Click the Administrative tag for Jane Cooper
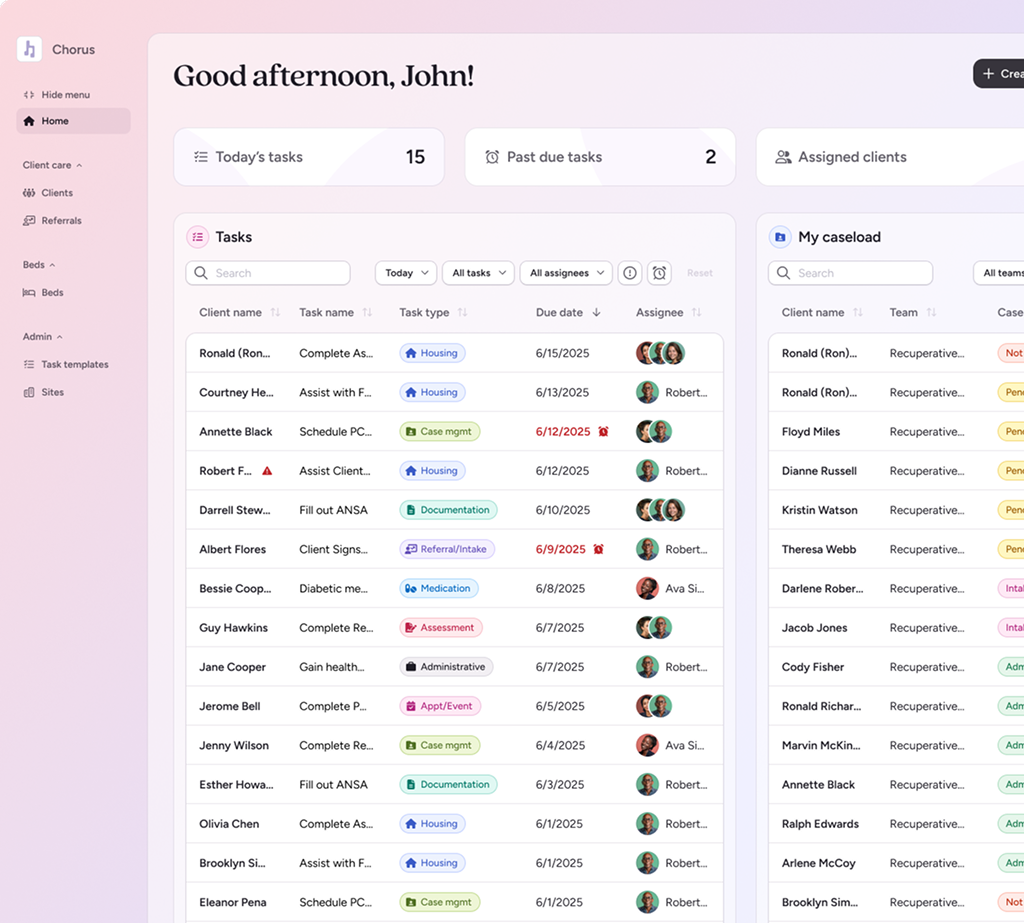This screenshot has width=1024, height=923. [446, 666]
